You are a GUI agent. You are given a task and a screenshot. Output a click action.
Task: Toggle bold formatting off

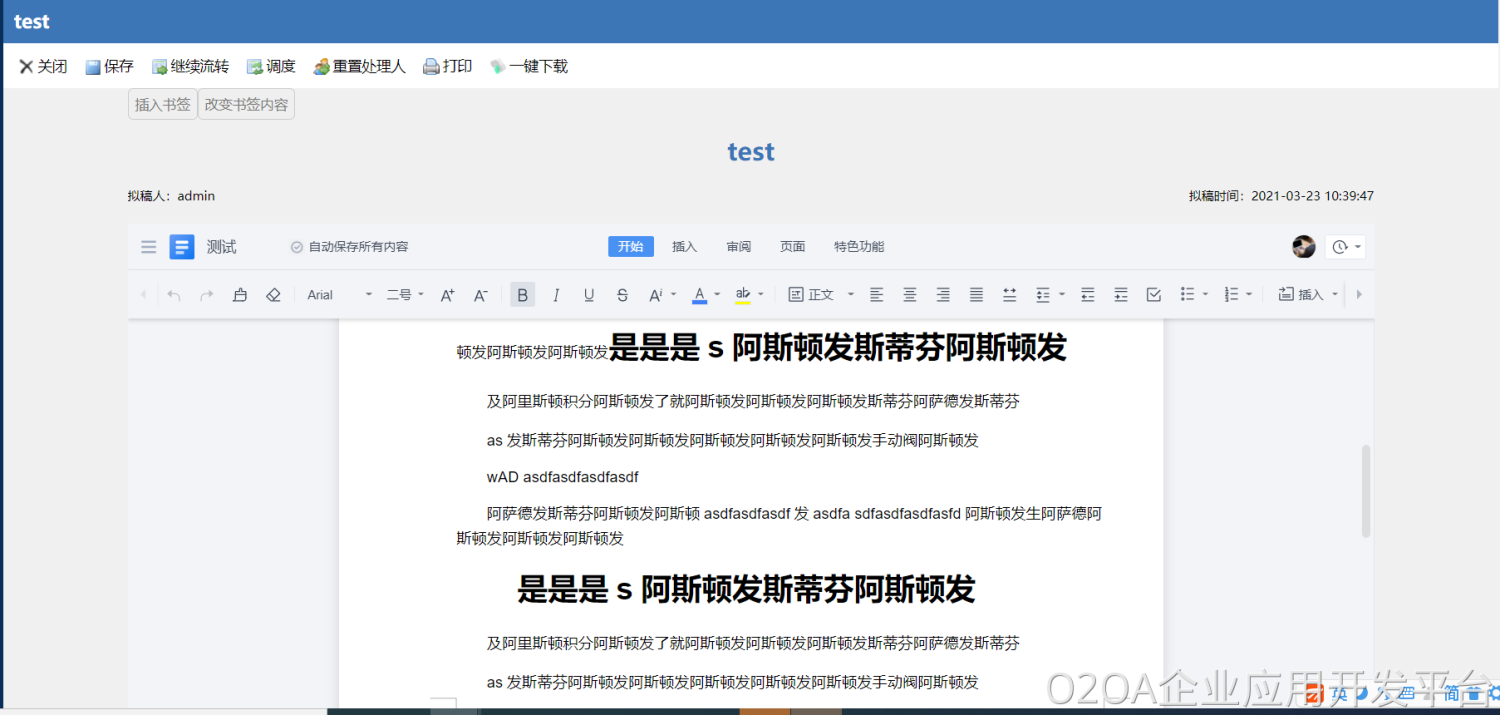pyautogui.click(x=522, y=295)
